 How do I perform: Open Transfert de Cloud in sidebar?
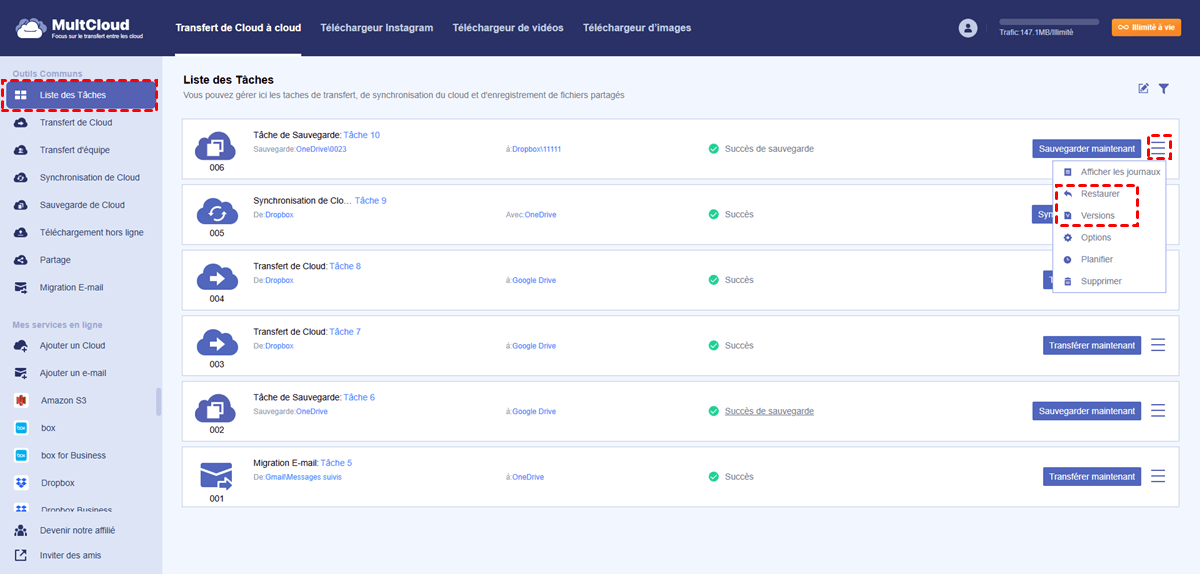coord(76,123)
